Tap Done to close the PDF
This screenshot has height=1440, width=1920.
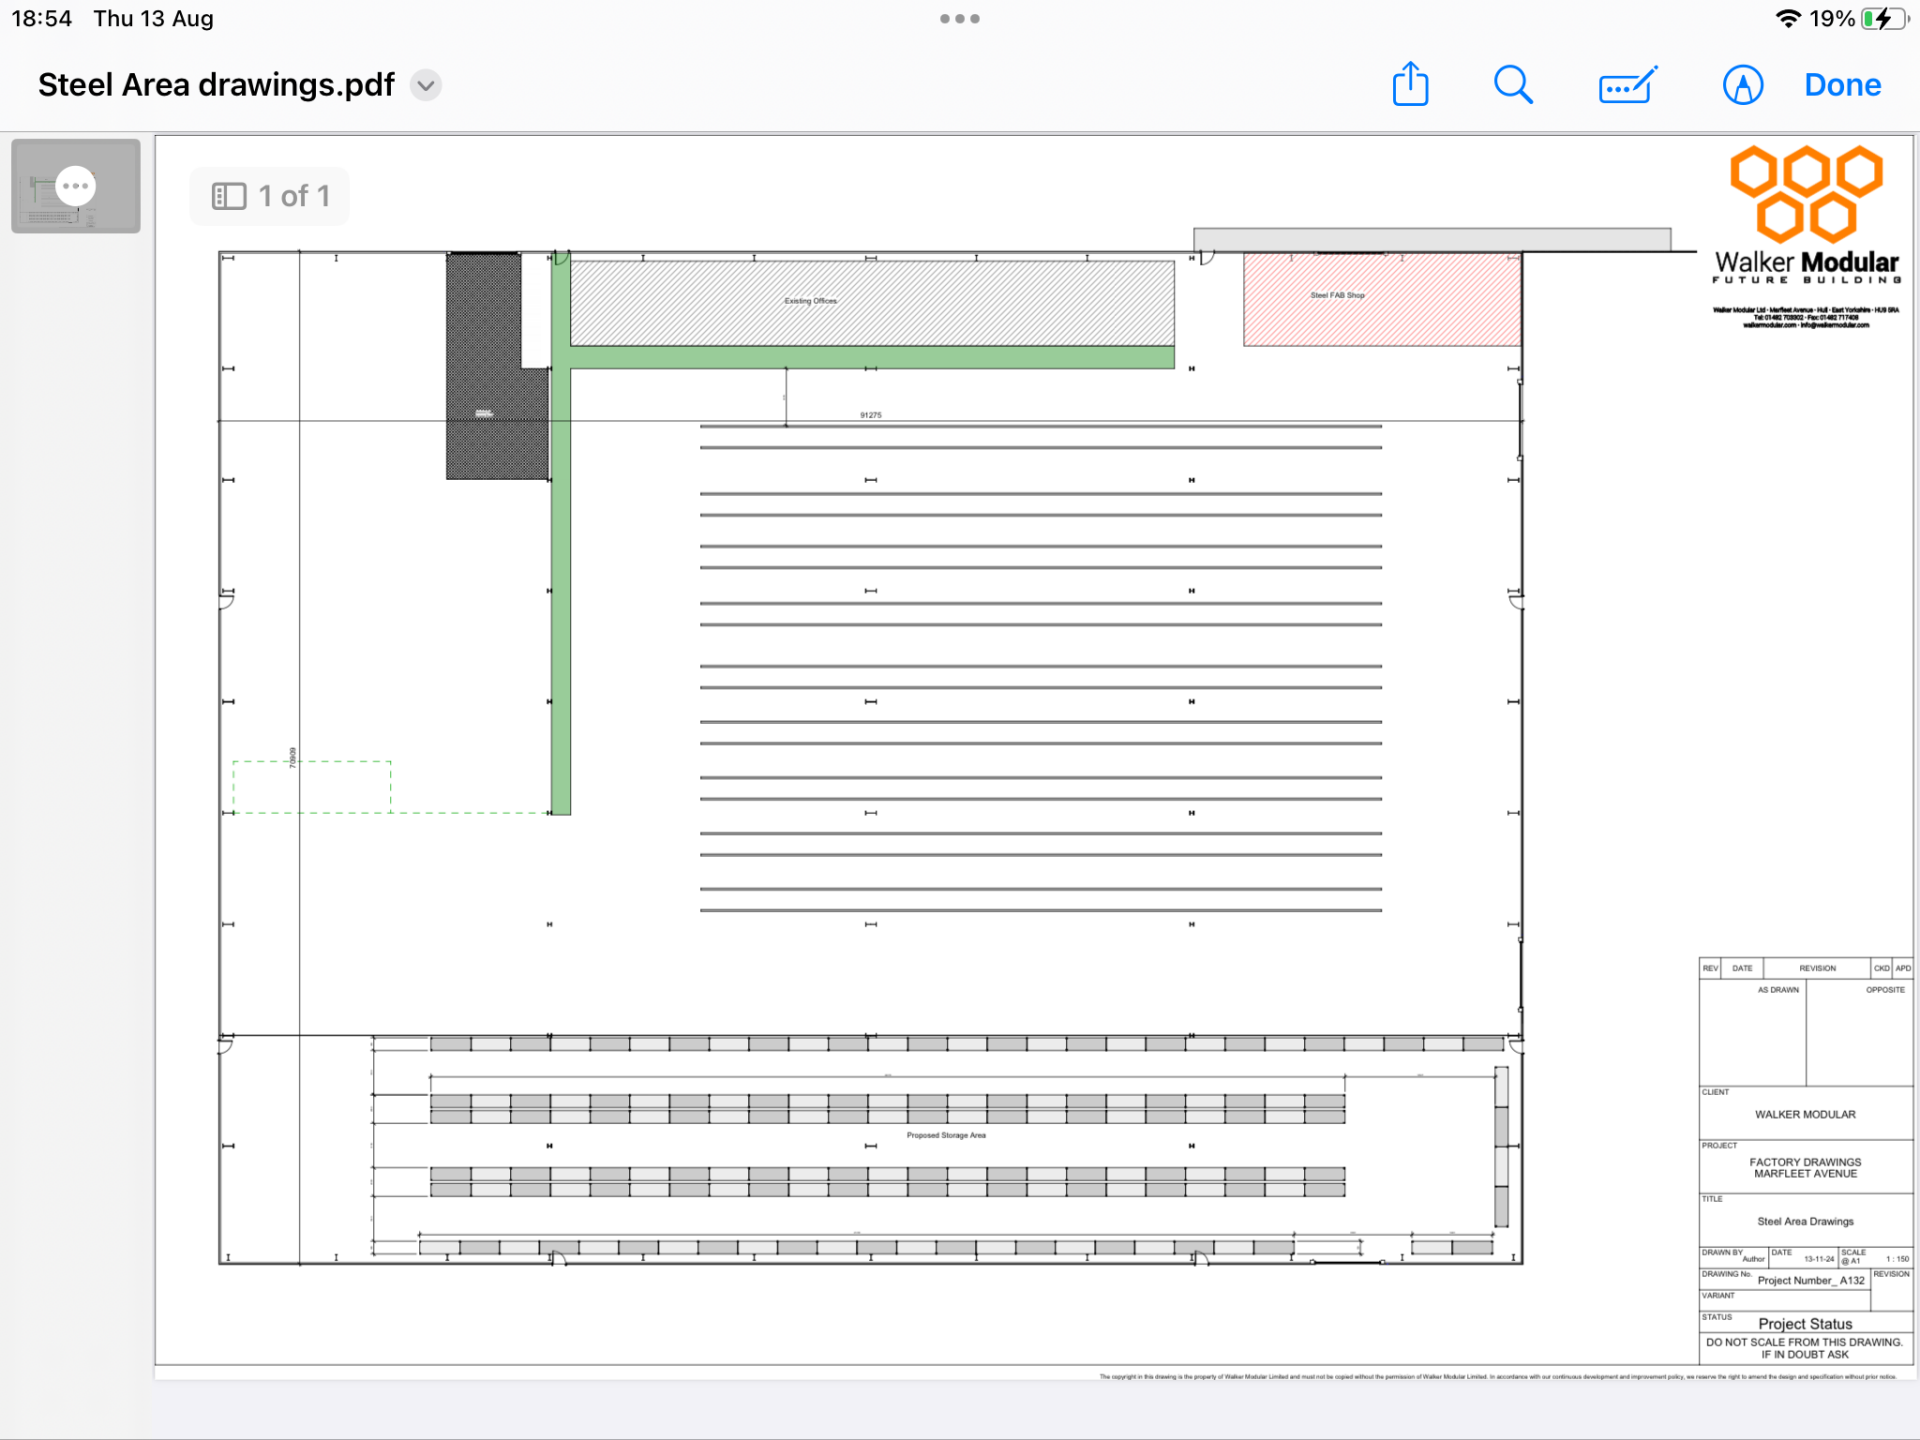(1842, 85)
